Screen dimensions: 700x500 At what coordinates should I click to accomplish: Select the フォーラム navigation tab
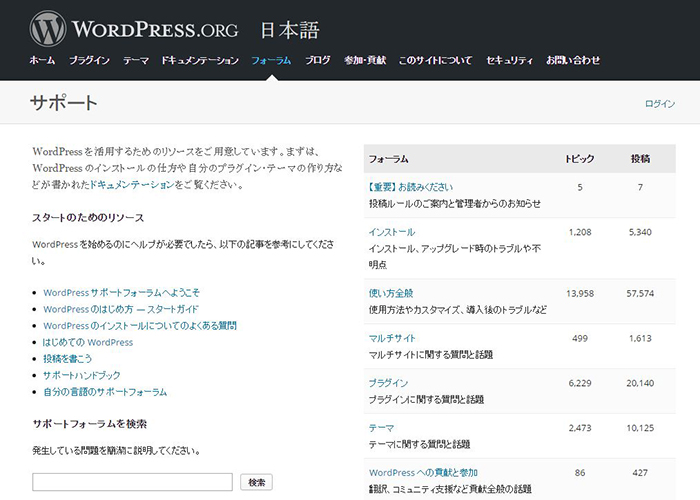click(271, 60)
